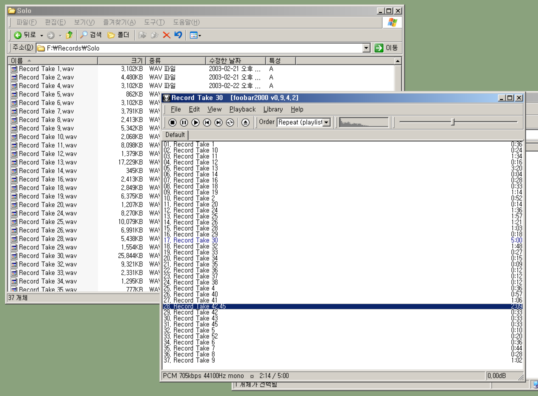The width and height of the screenshot is (538, 396).
Task: Click the Back button in Explorer
Action: [25, 35]
